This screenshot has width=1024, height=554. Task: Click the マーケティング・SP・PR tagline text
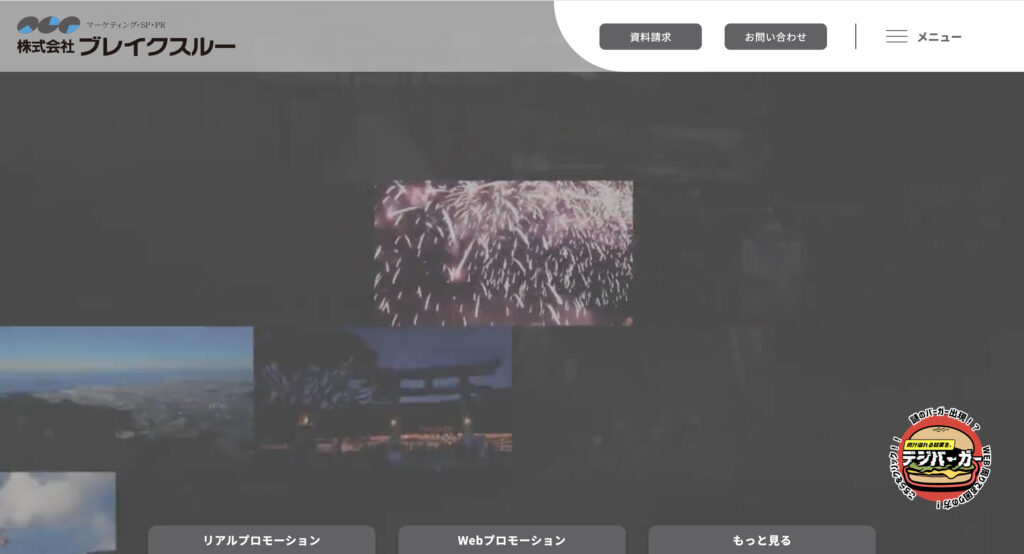point(126,25)
